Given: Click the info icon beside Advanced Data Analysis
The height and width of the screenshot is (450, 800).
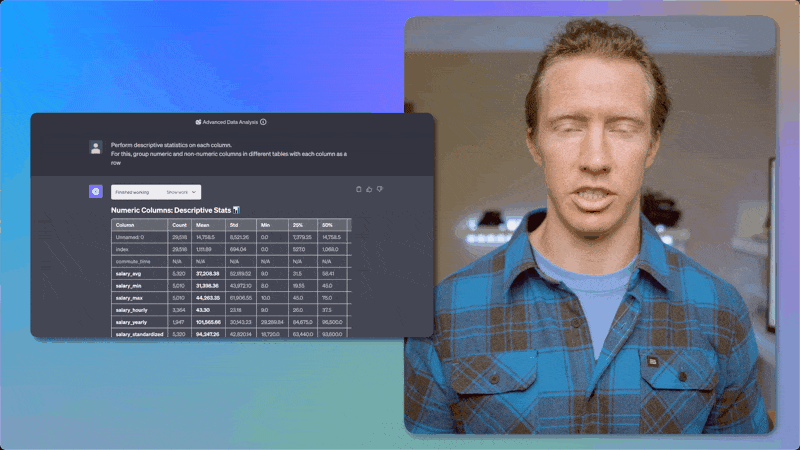Looking at the screenshot, I should point(263,122).
